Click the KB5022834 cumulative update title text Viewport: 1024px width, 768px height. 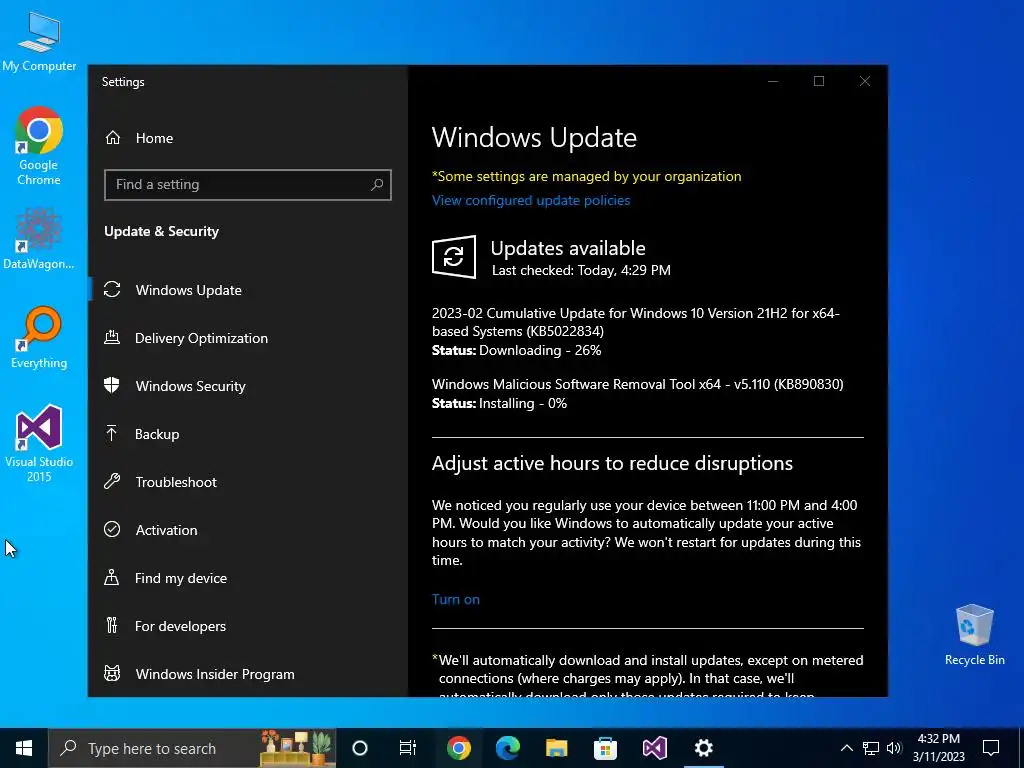[635, 322]
